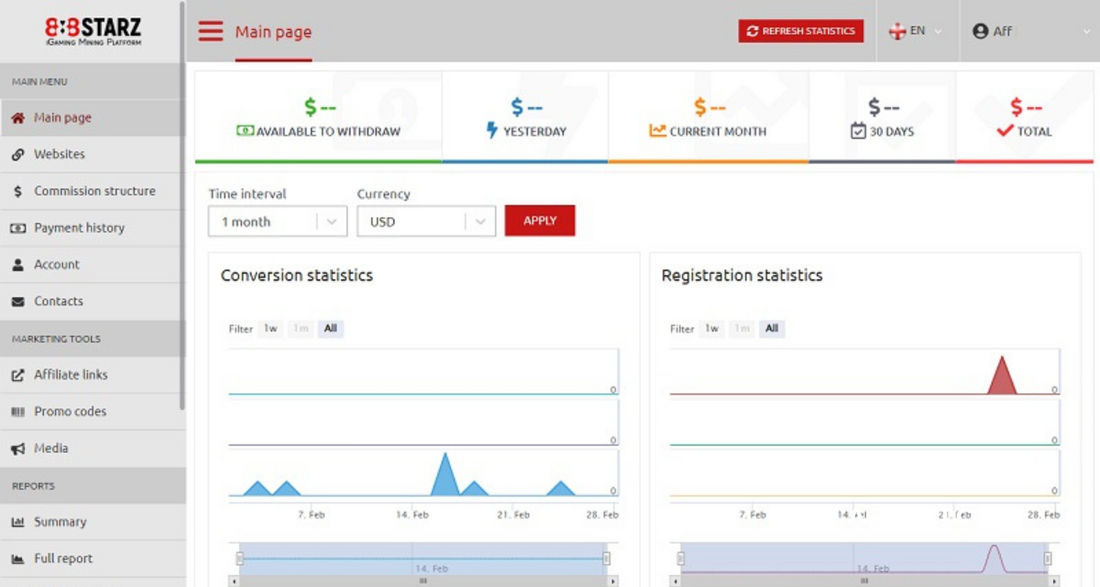The image size is (1100, 587).
Task: Click the Conversion chart range navigator left handle
Action: pyautogui.click(x=239, y=559)
